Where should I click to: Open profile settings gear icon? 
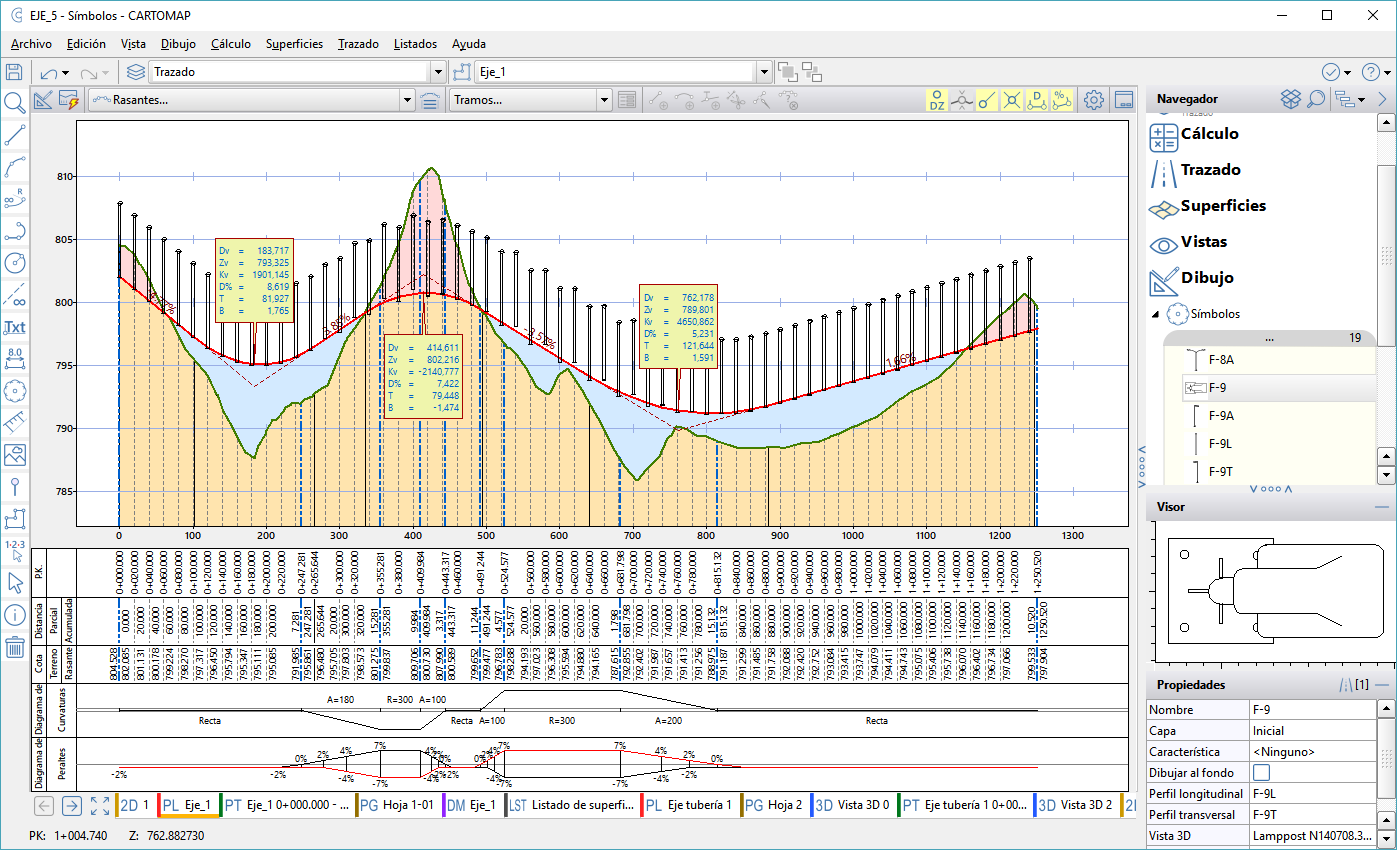click(x=1094, y=100)
